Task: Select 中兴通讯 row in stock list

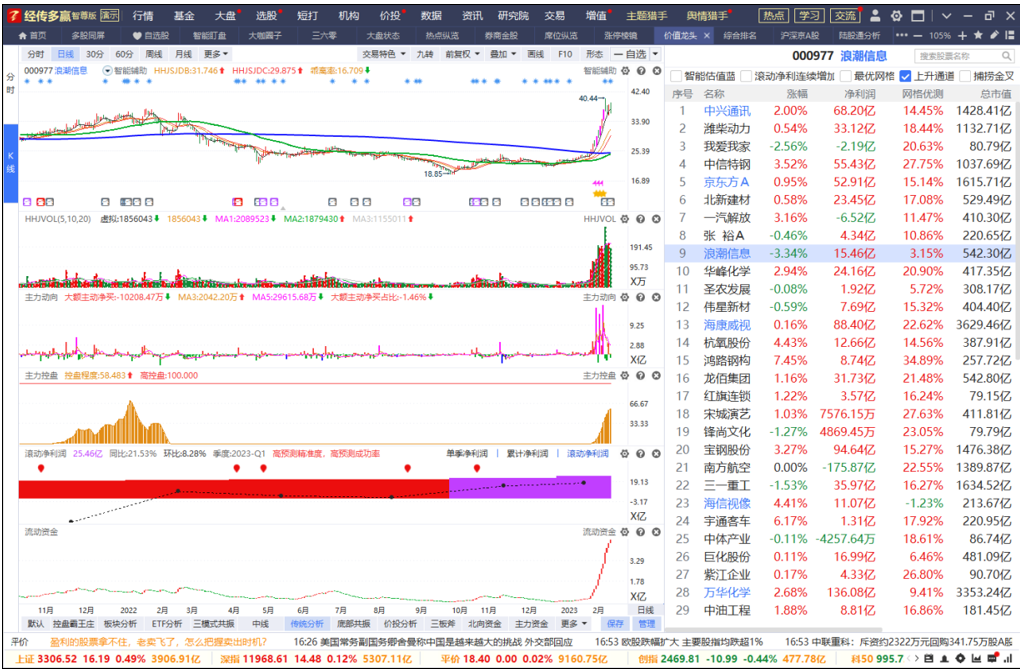Action: click(x=842, y=111)
